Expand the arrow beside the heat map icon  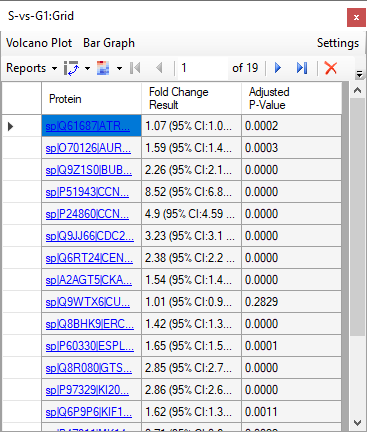click(x=119, y=68)
